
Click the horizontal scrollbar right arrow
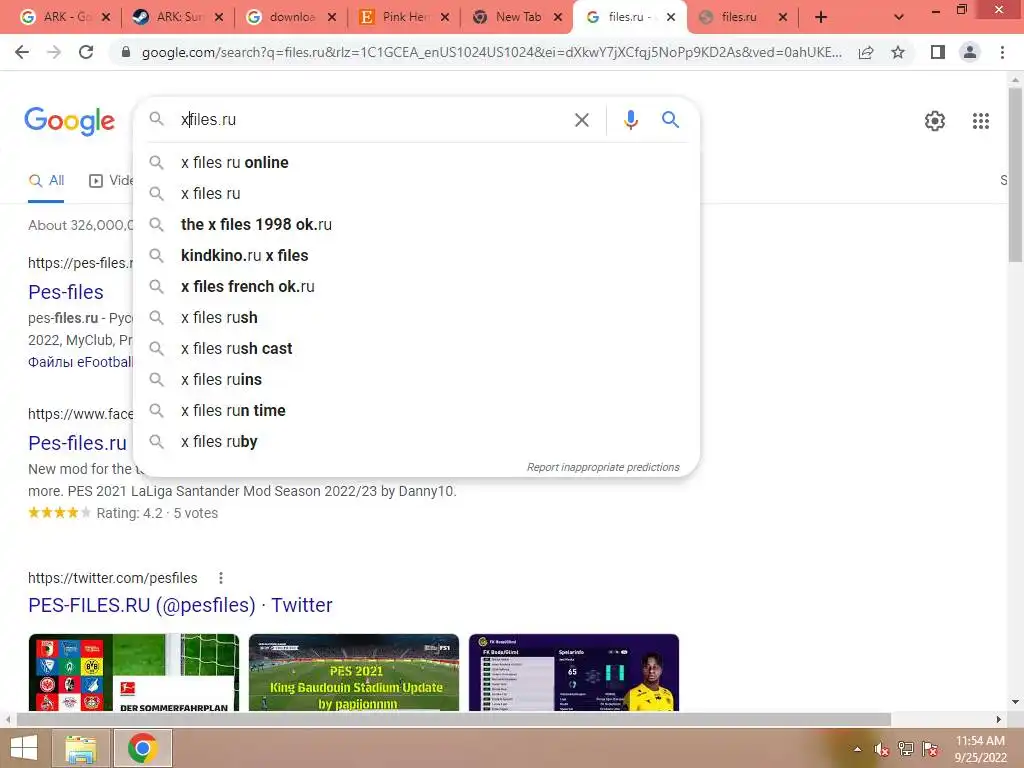click(999, 719)
